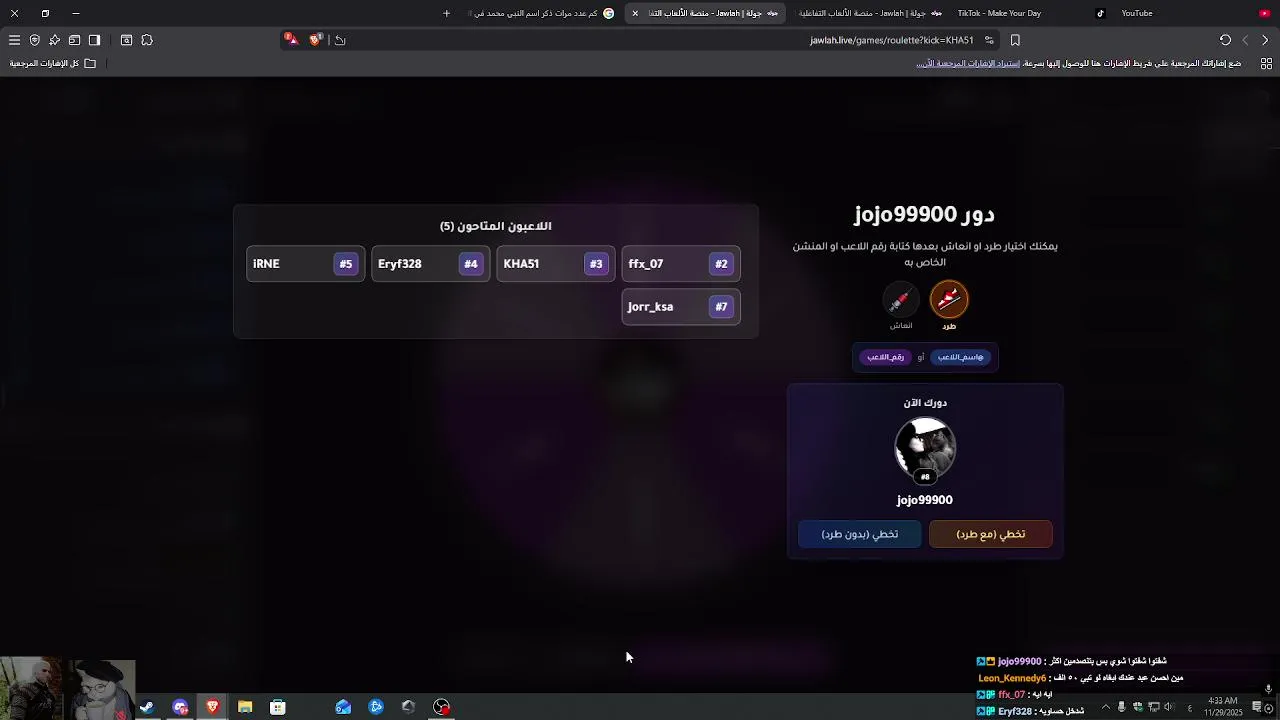Reload the page
Image resolution: width=1280 pixels, height=720 pixels.
(x=1225, y=40)
